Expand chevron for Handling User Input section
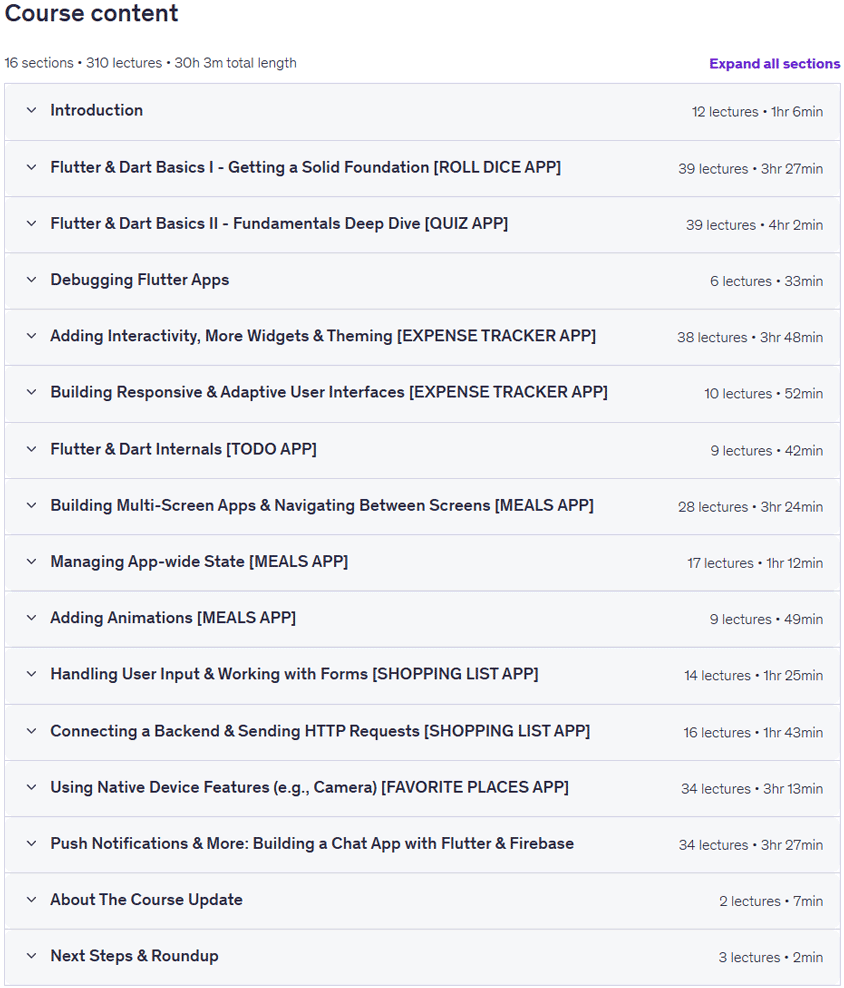Viewport: 844px width, 988px height. [x=32, y=674]
